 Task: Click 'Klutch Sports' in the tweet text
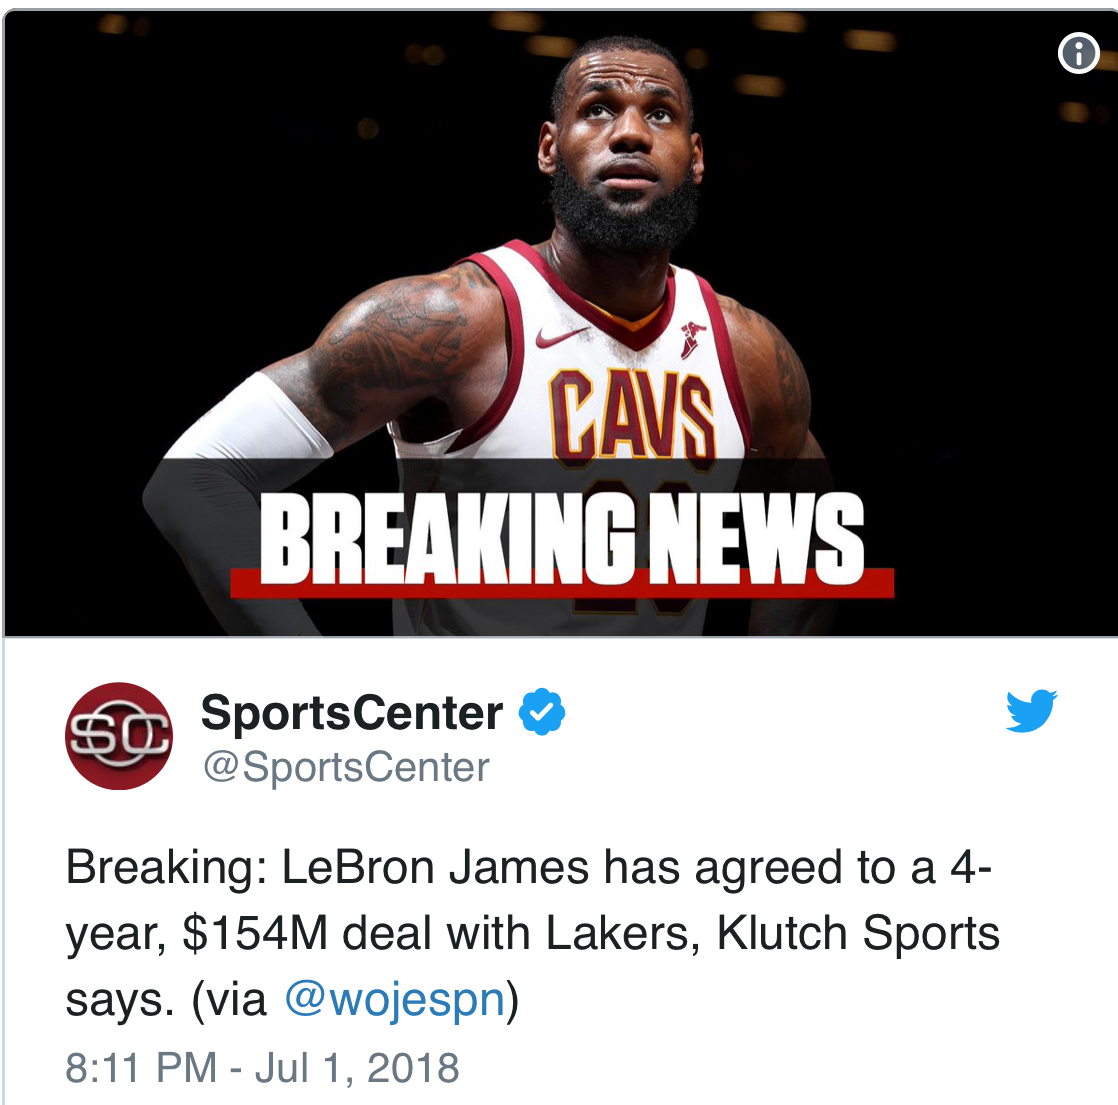tap(858, 933)
